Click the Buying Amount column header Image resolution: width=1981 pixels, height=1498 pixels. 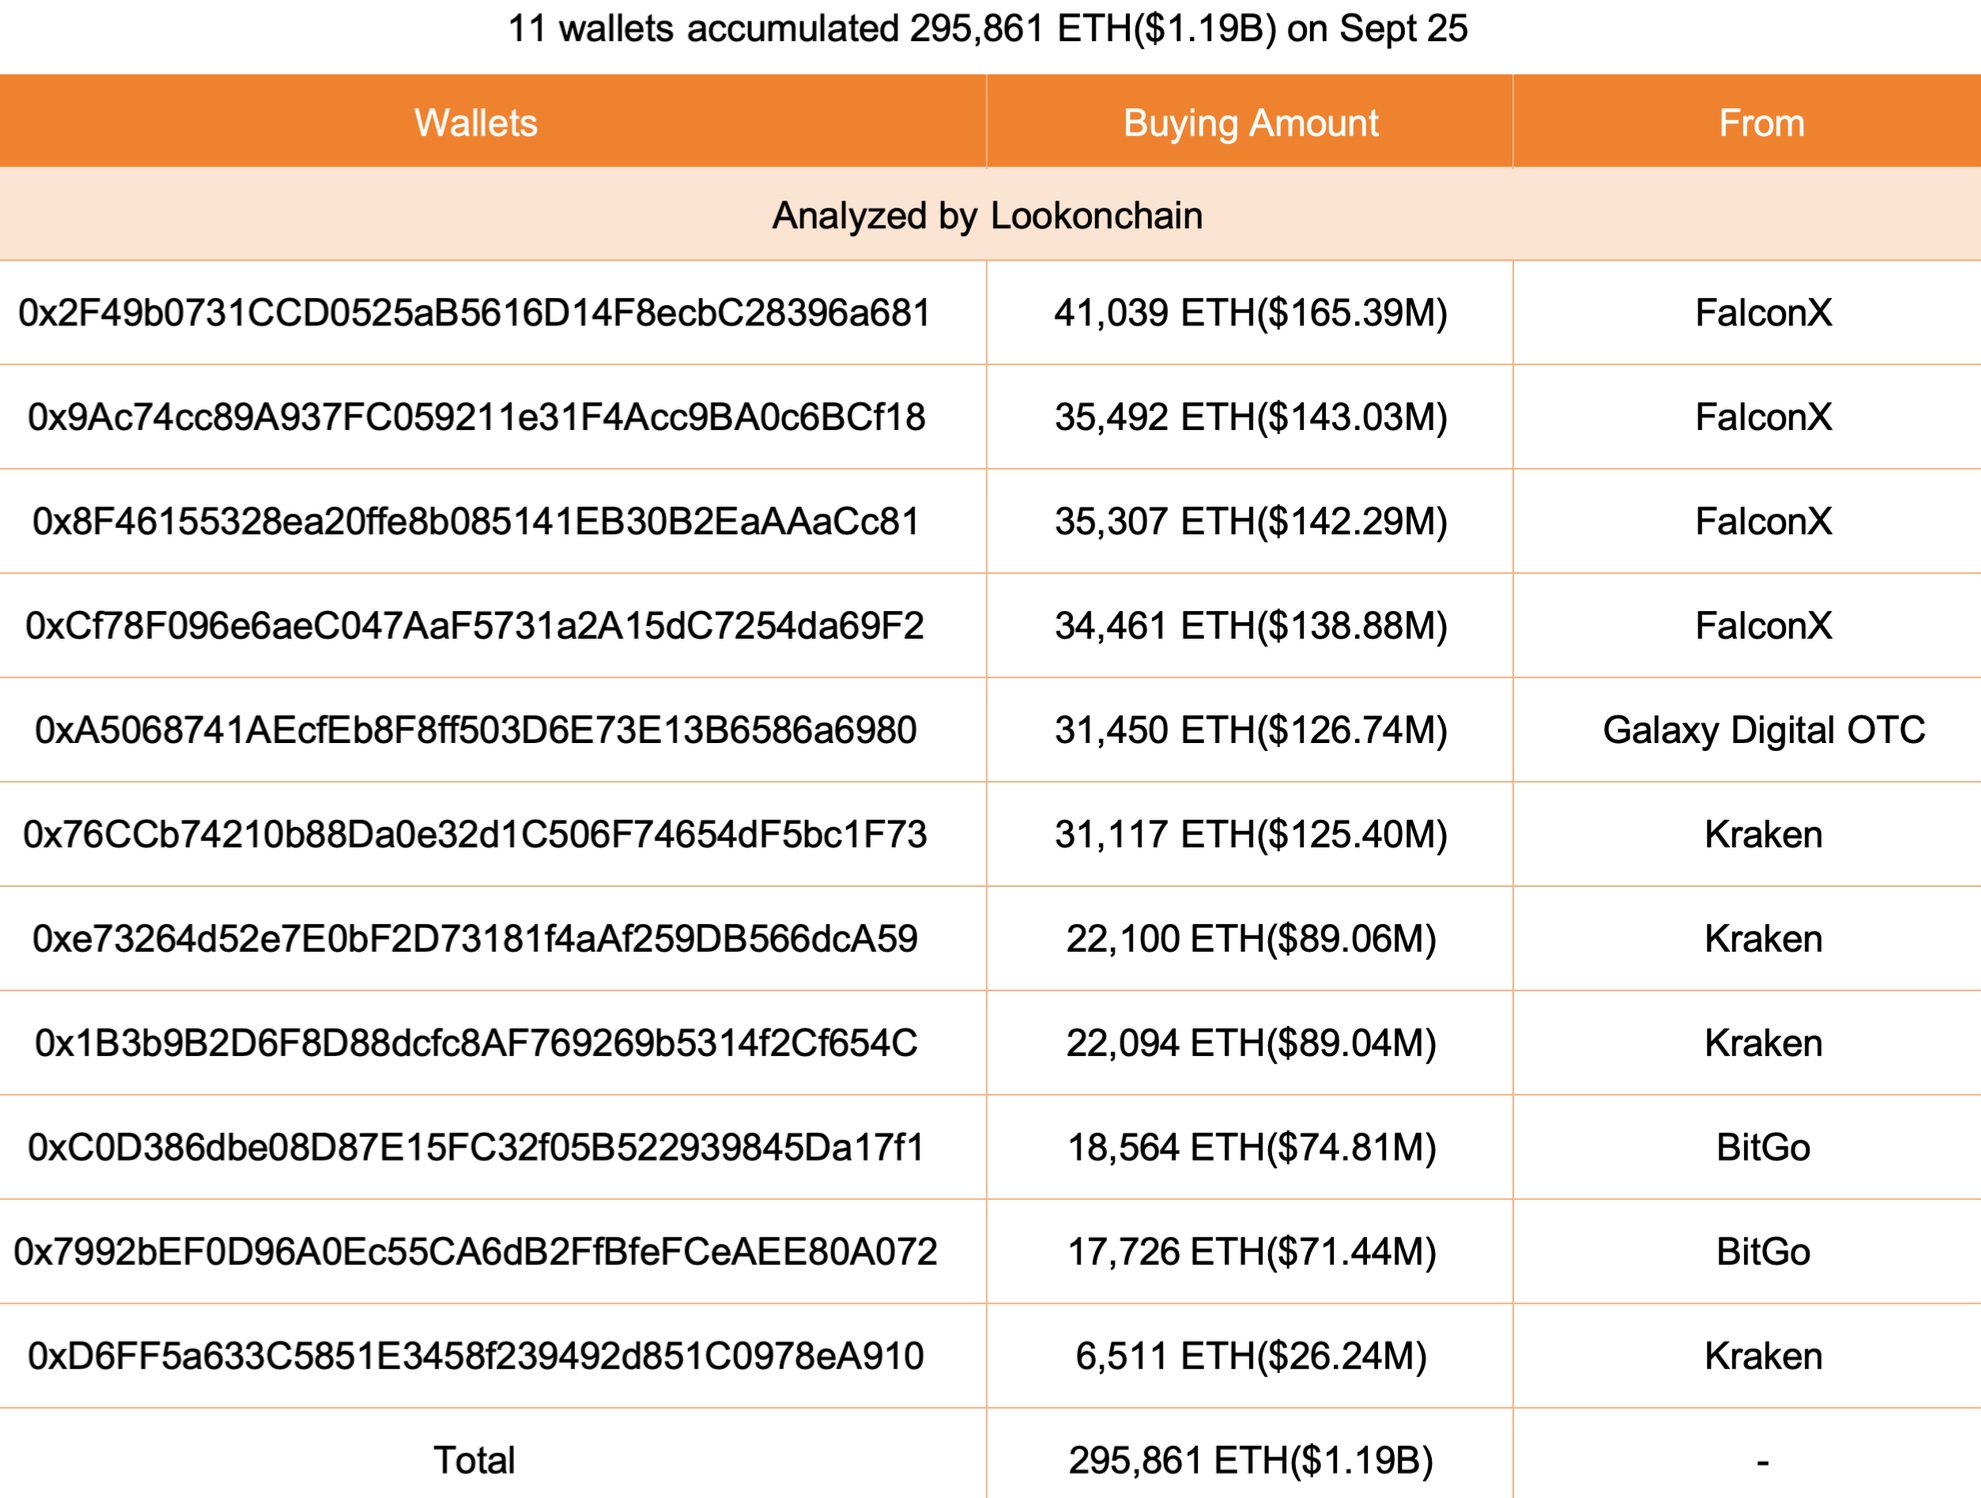tap(1250, 123)
